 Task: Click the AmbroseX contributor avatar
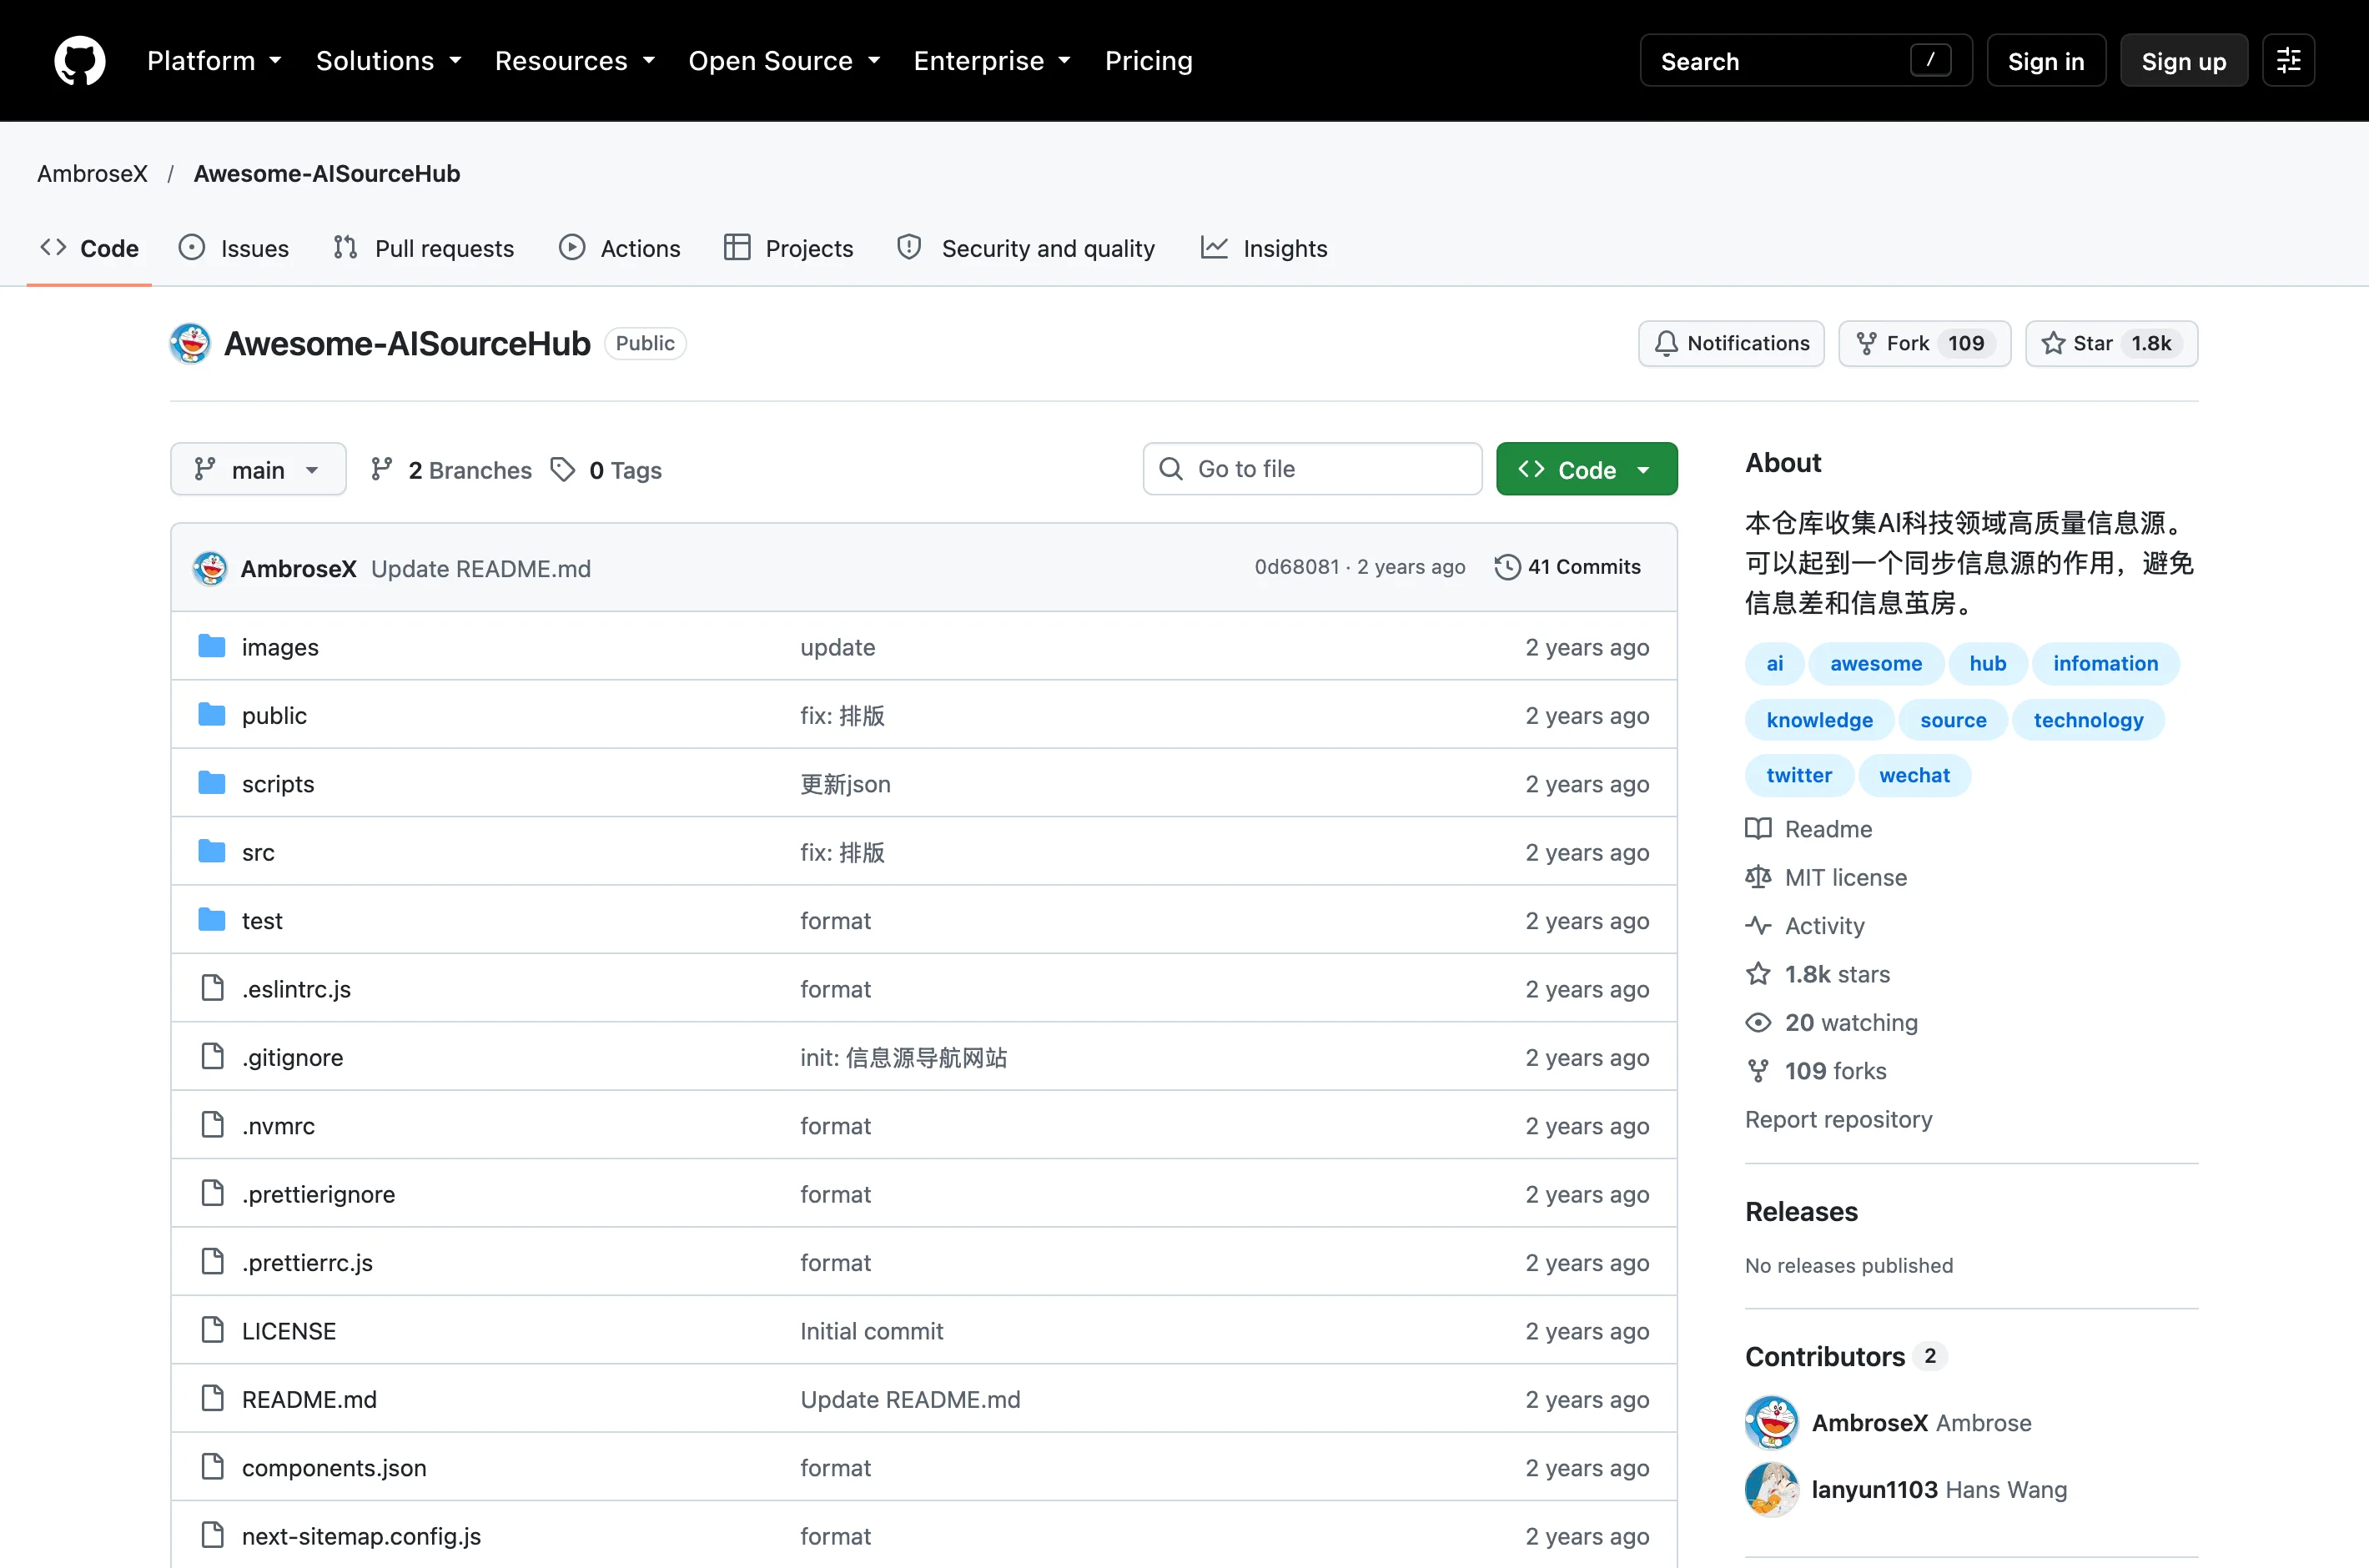[1772, 1422]
